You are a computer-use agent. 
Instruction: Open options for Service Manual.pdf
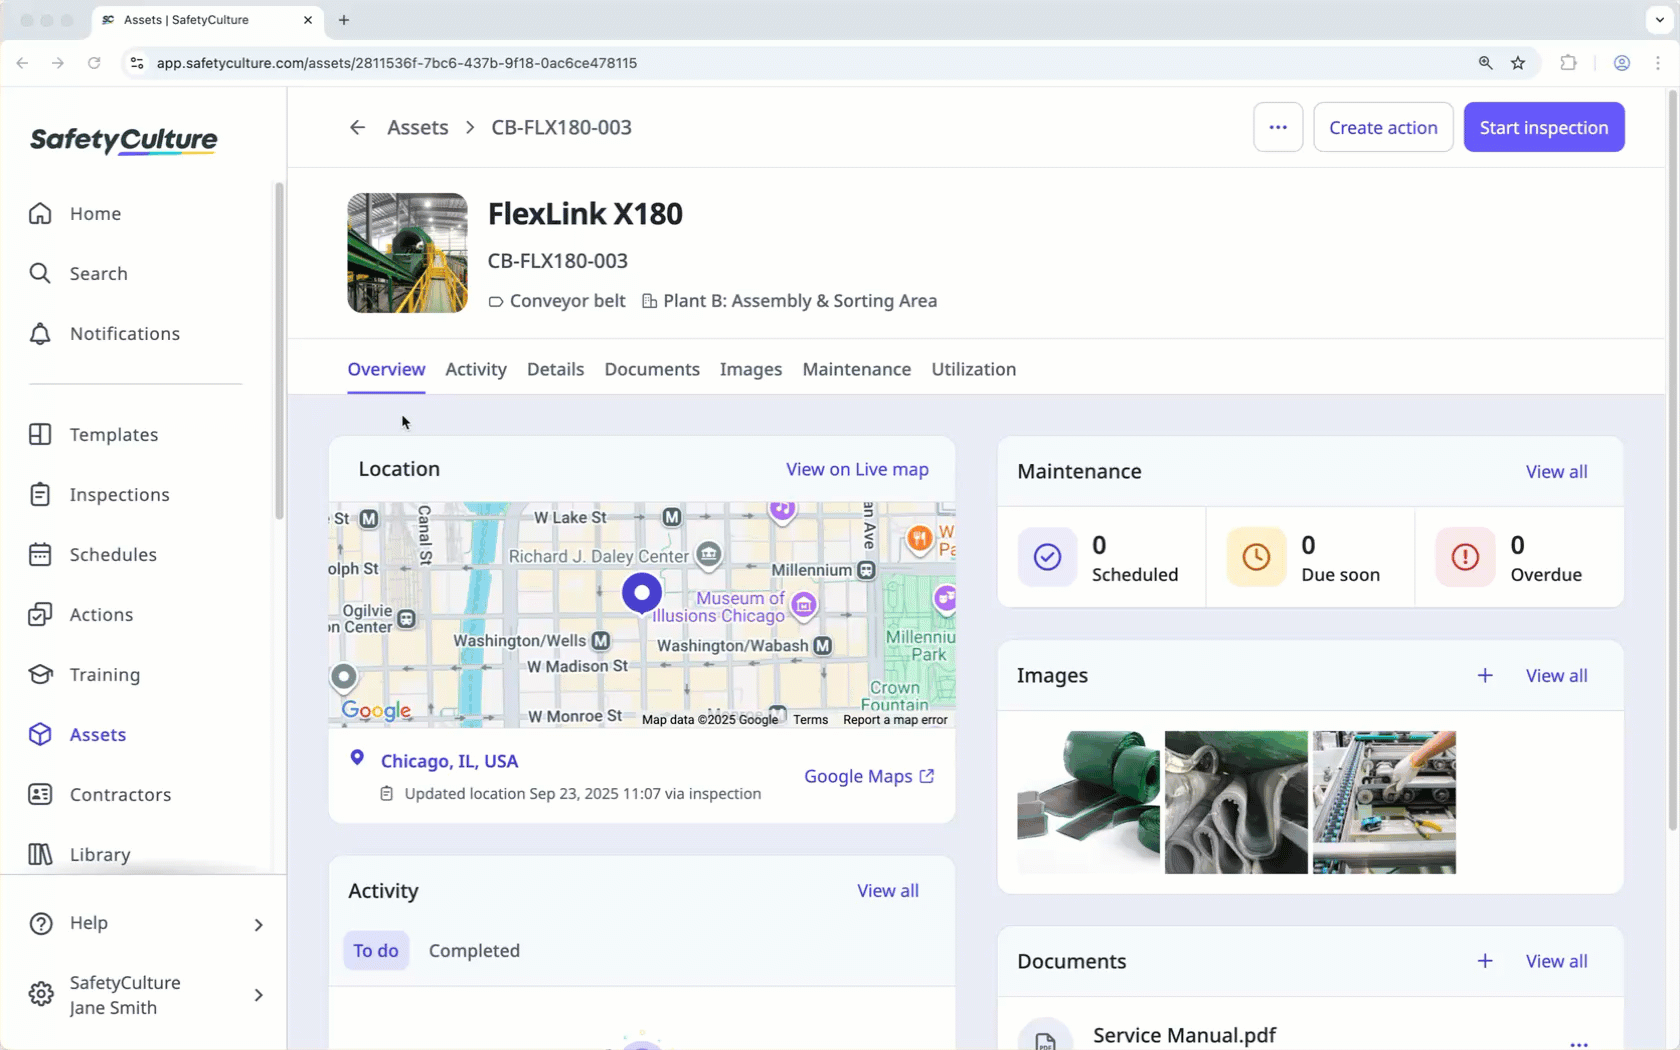[x=1579, y=1043]
